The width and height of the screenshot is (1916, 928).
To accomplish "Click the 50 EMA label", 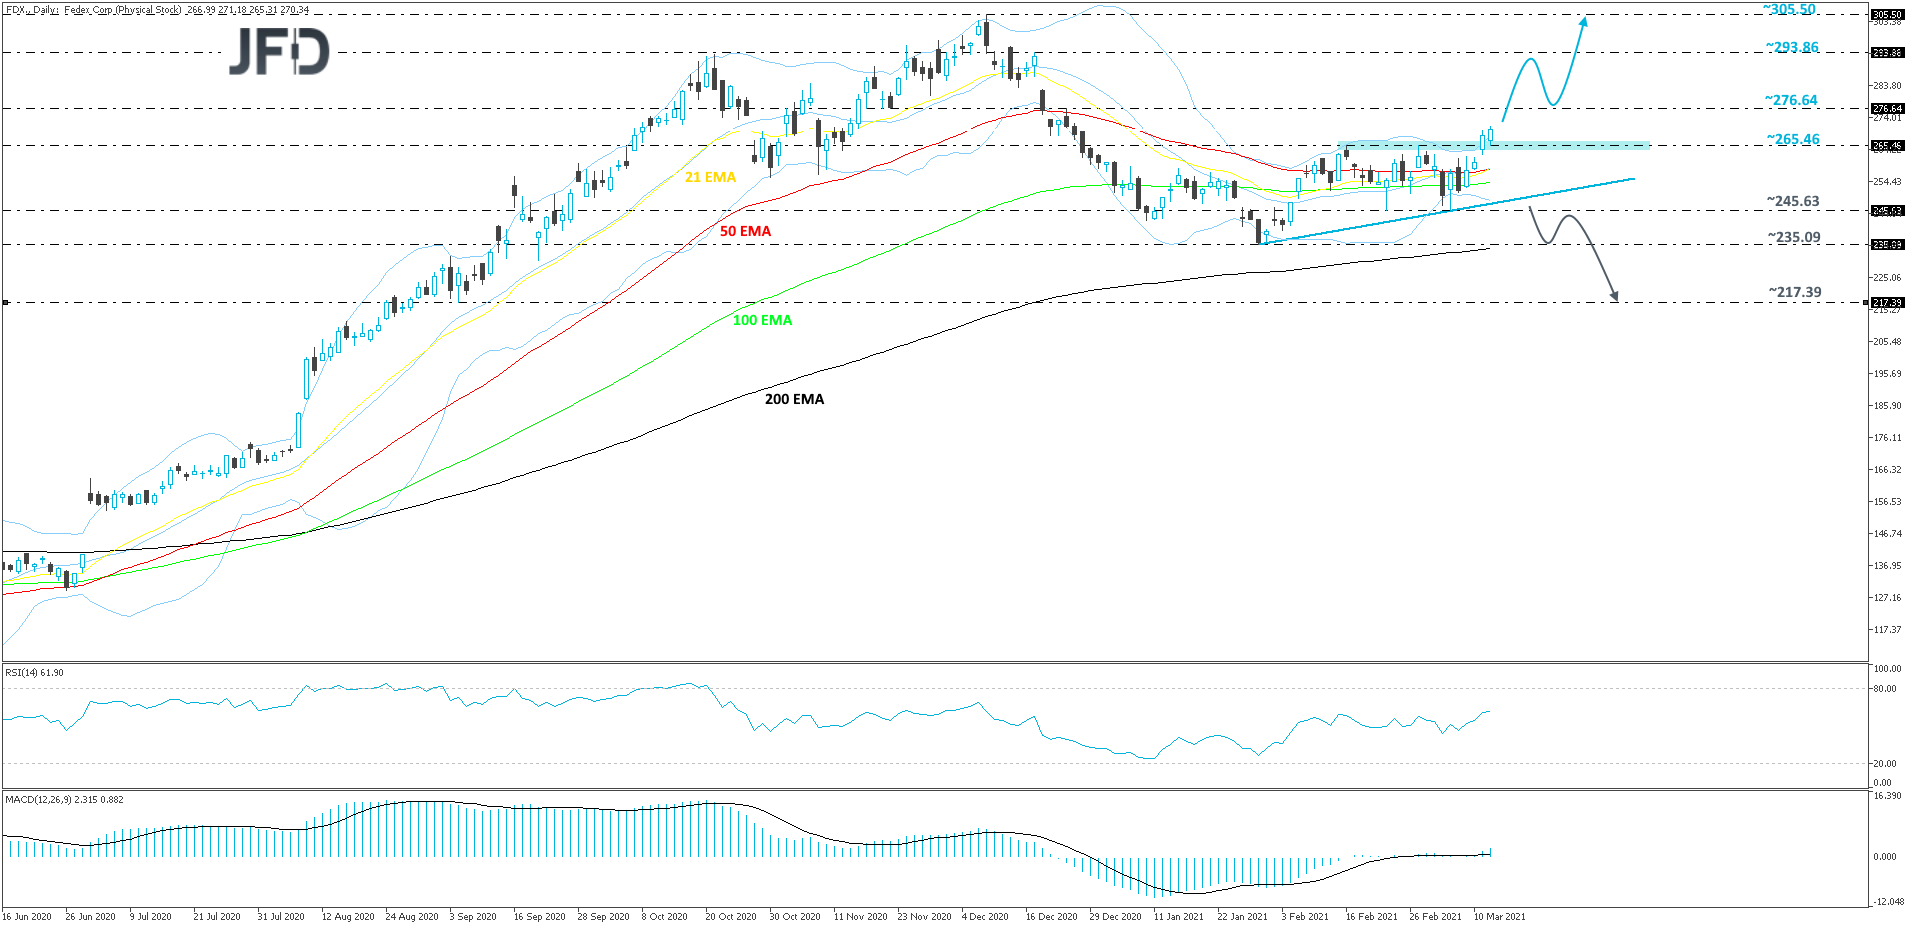I will pos(745,231).
